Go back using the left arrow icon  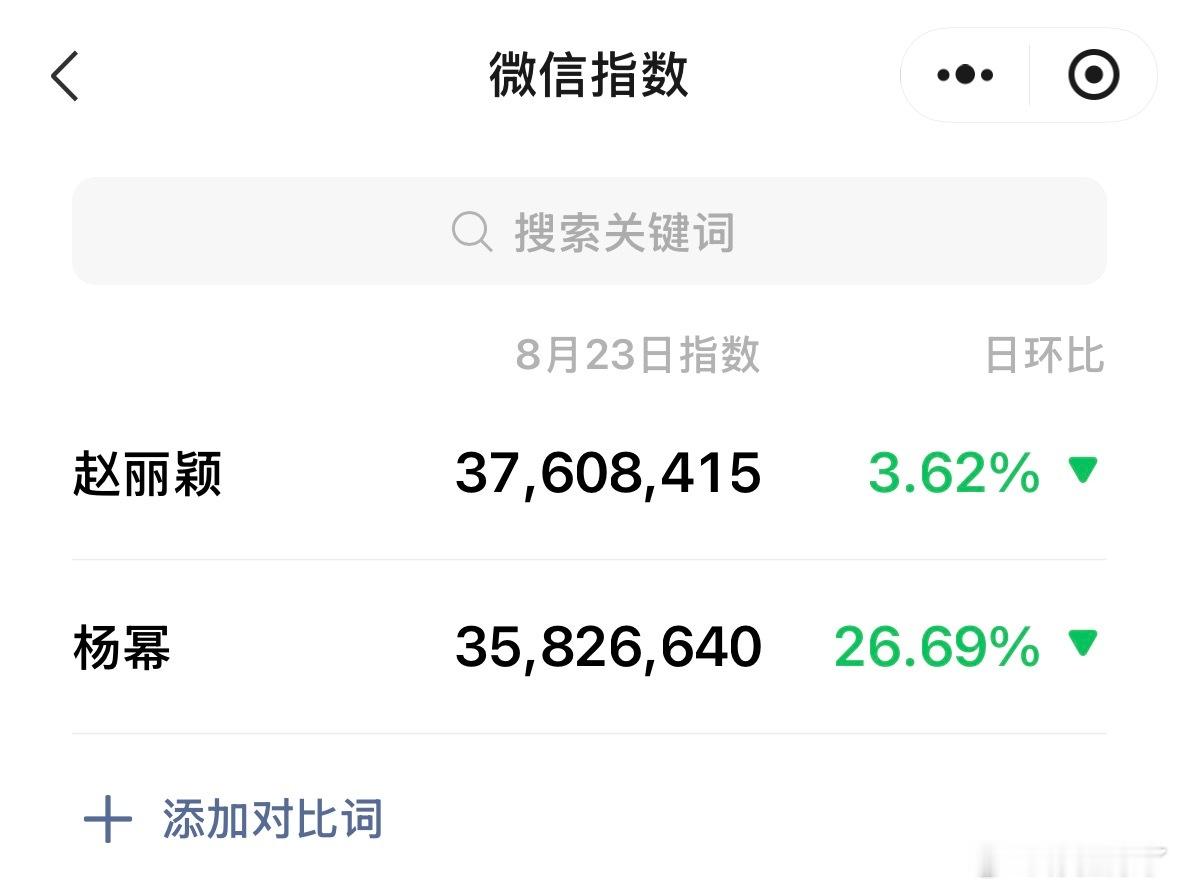65,76
